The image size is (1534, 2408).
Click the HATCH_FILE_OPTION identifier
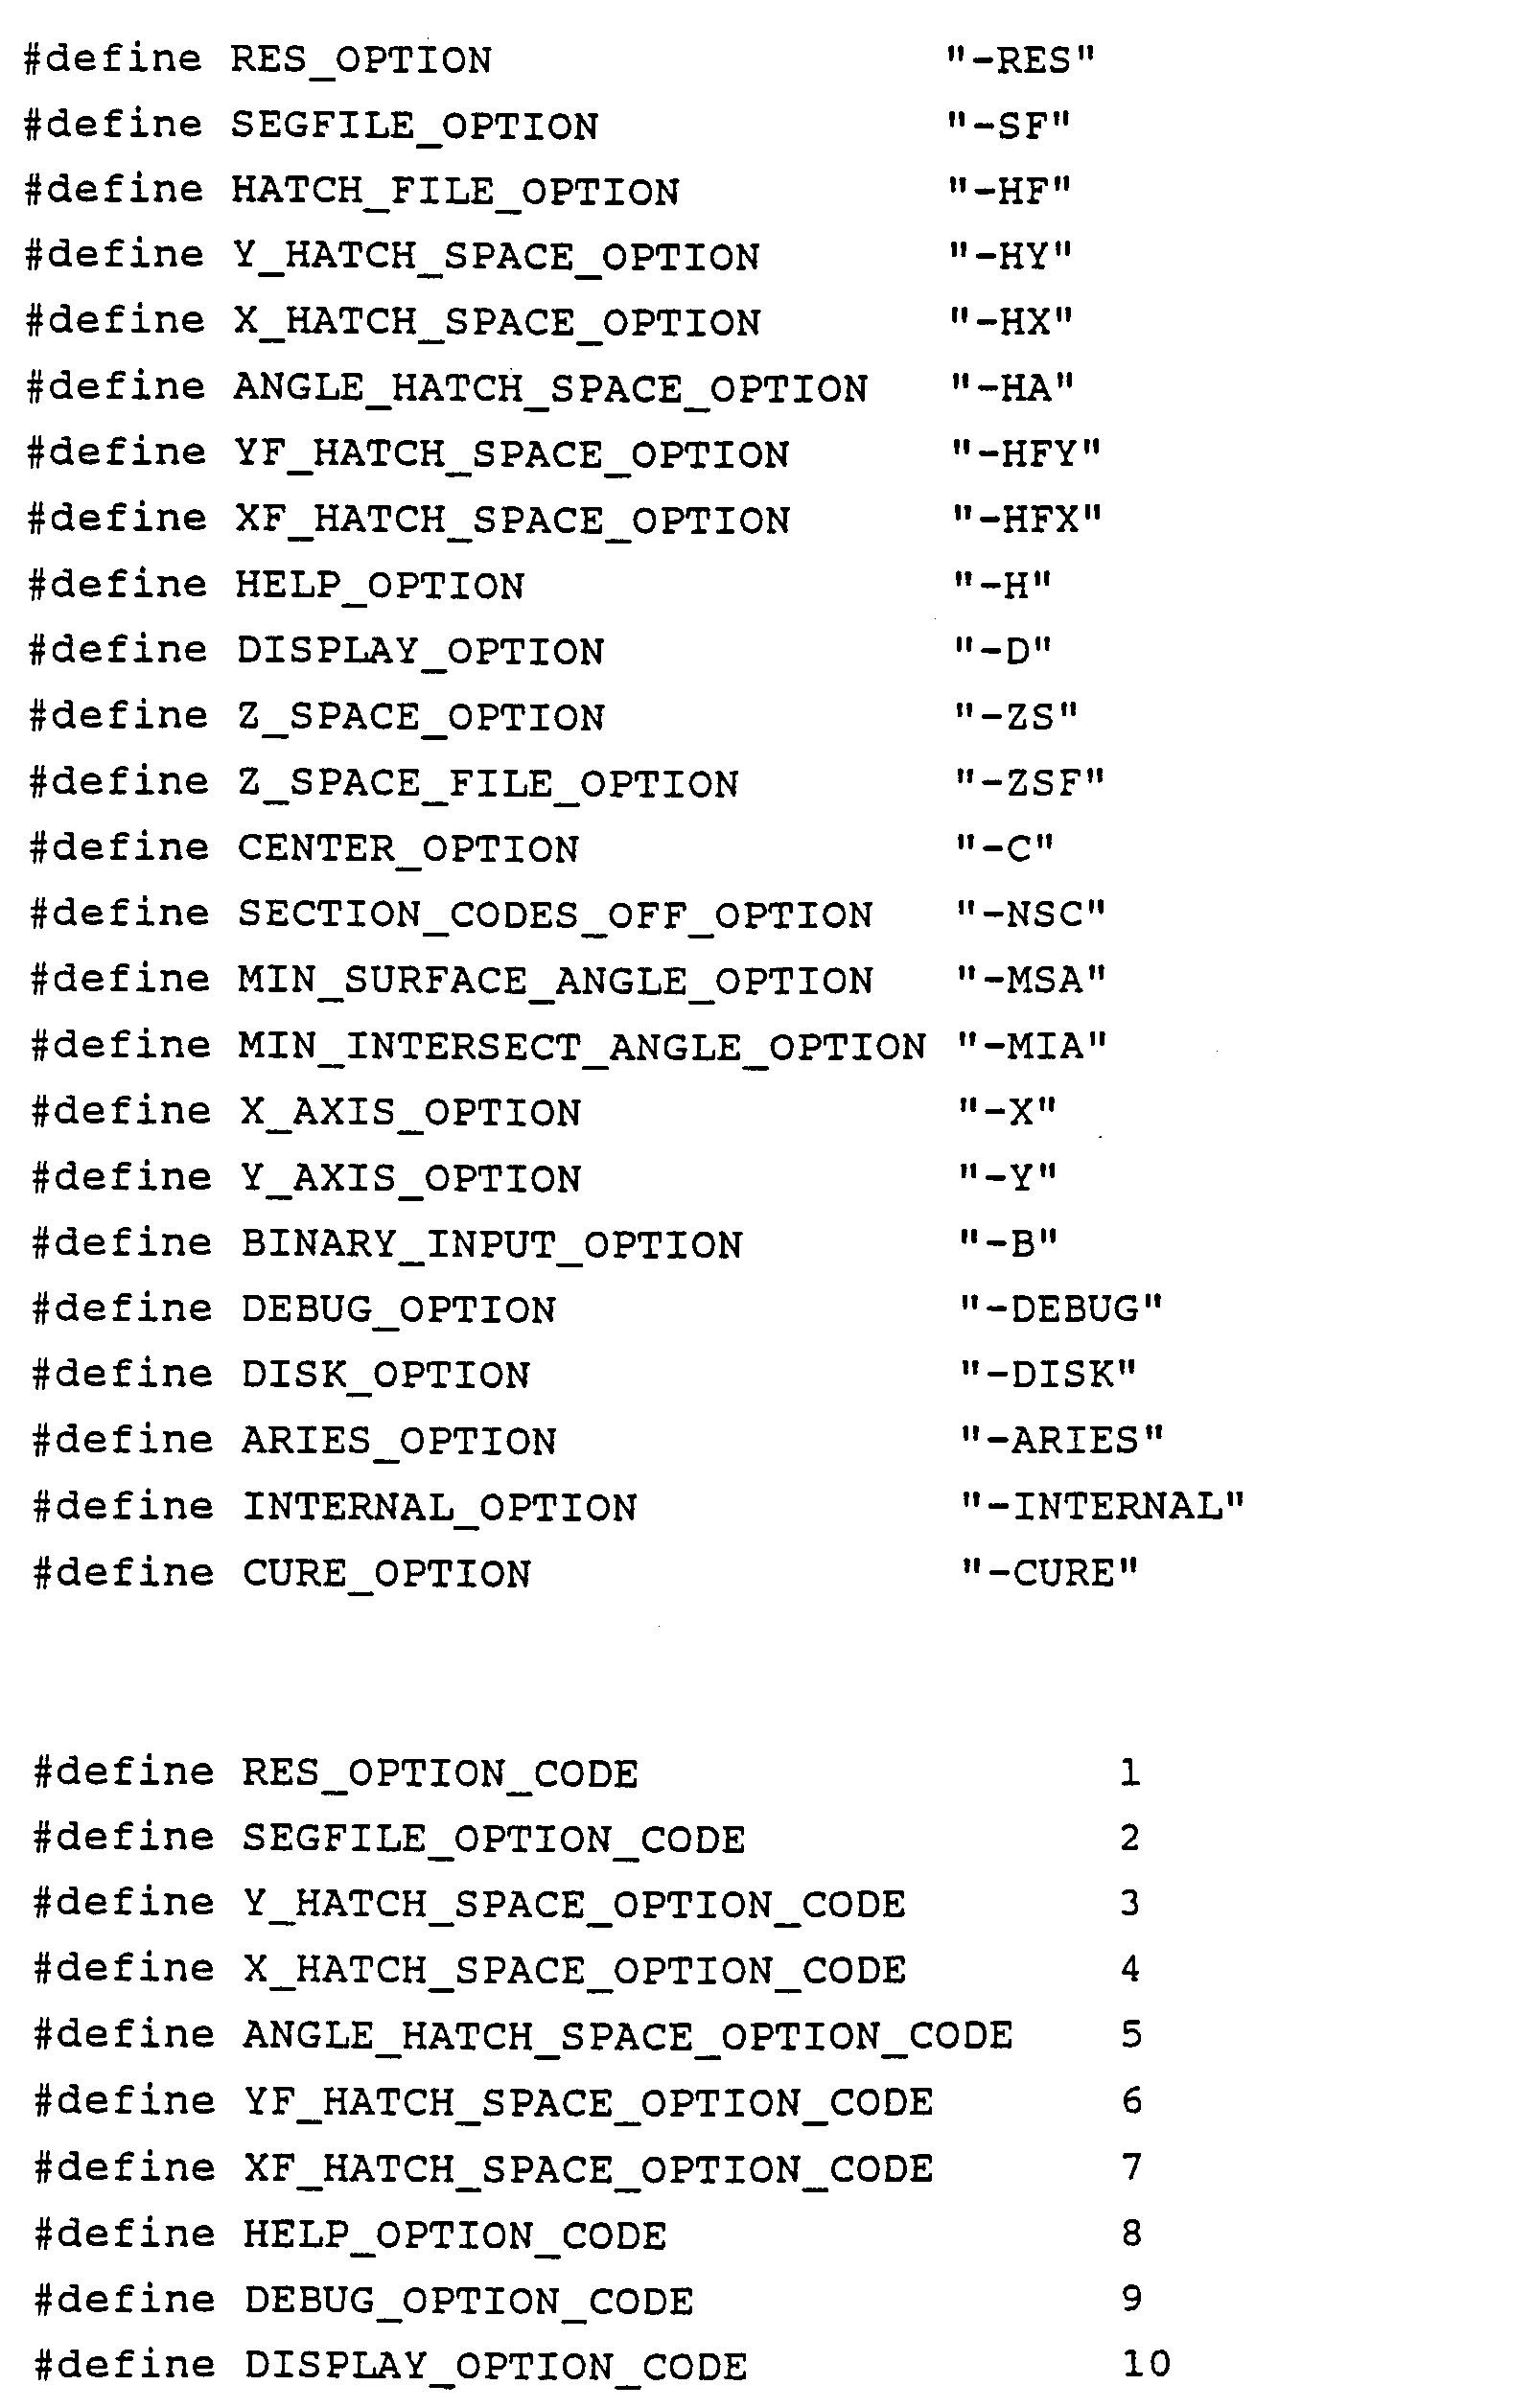pyautogui.click(x=455, y=191)
